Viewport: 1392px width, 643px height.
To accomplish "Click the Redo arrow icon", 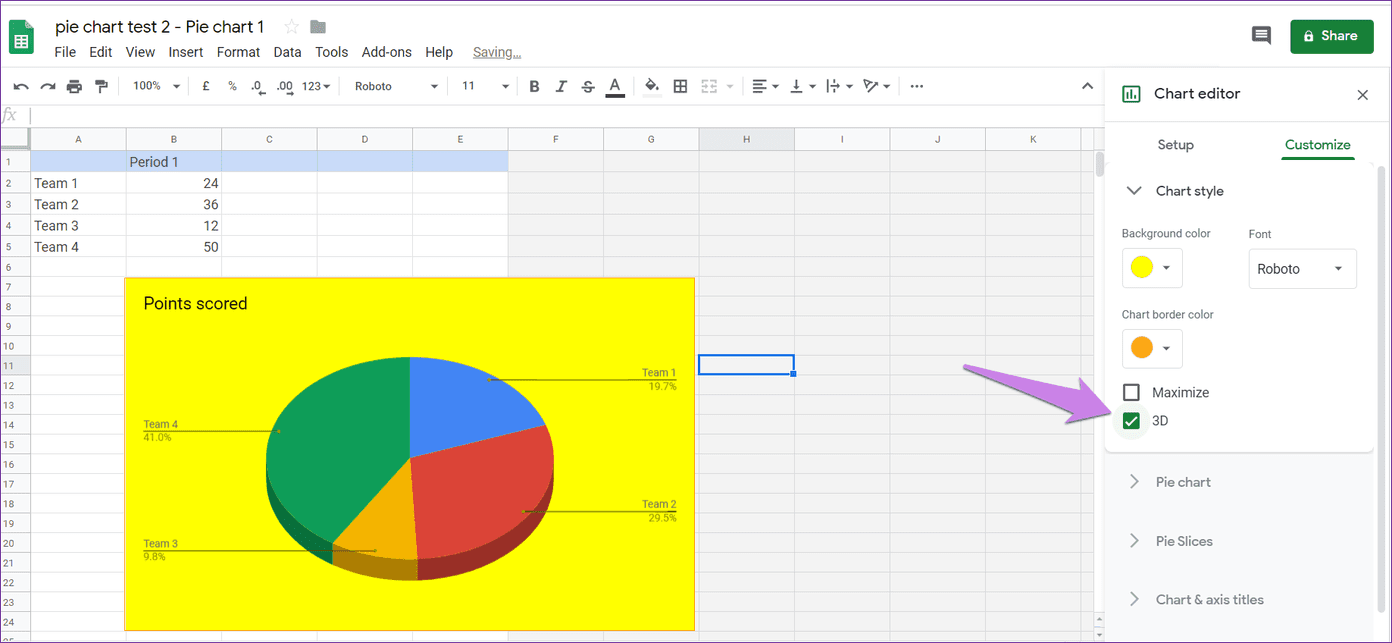I will coord(47,87).
